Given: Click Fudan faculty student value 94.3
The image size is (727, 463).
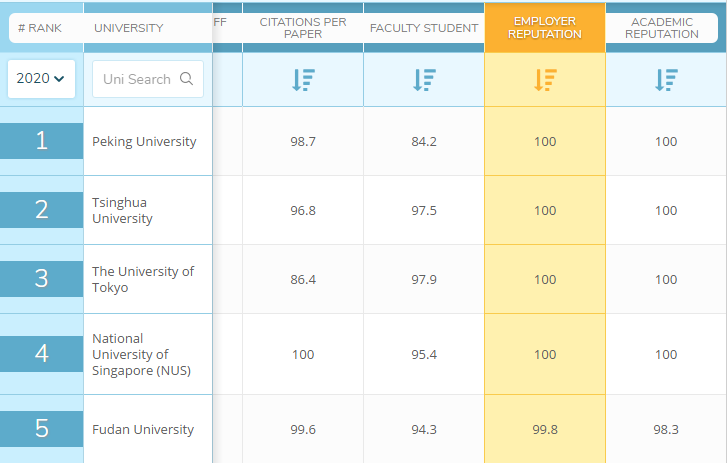Looking at the screenshot, I should coord(424,430).
